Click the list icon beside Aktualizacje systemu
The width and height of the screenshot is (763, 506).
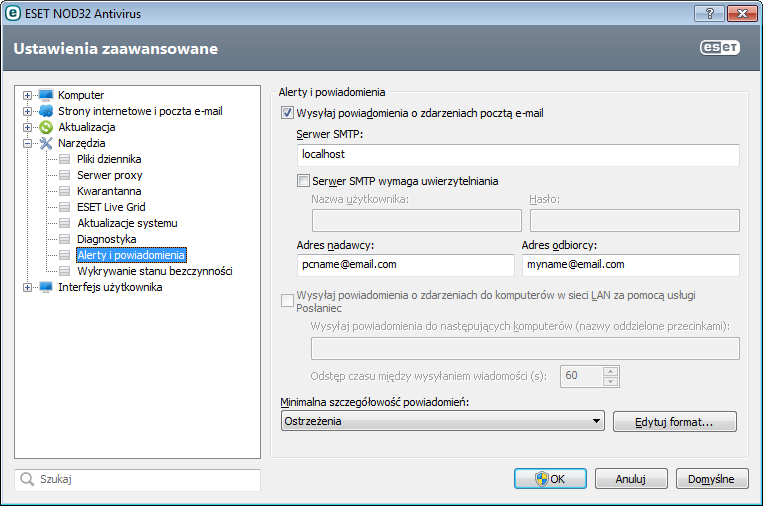pos(64,223)
